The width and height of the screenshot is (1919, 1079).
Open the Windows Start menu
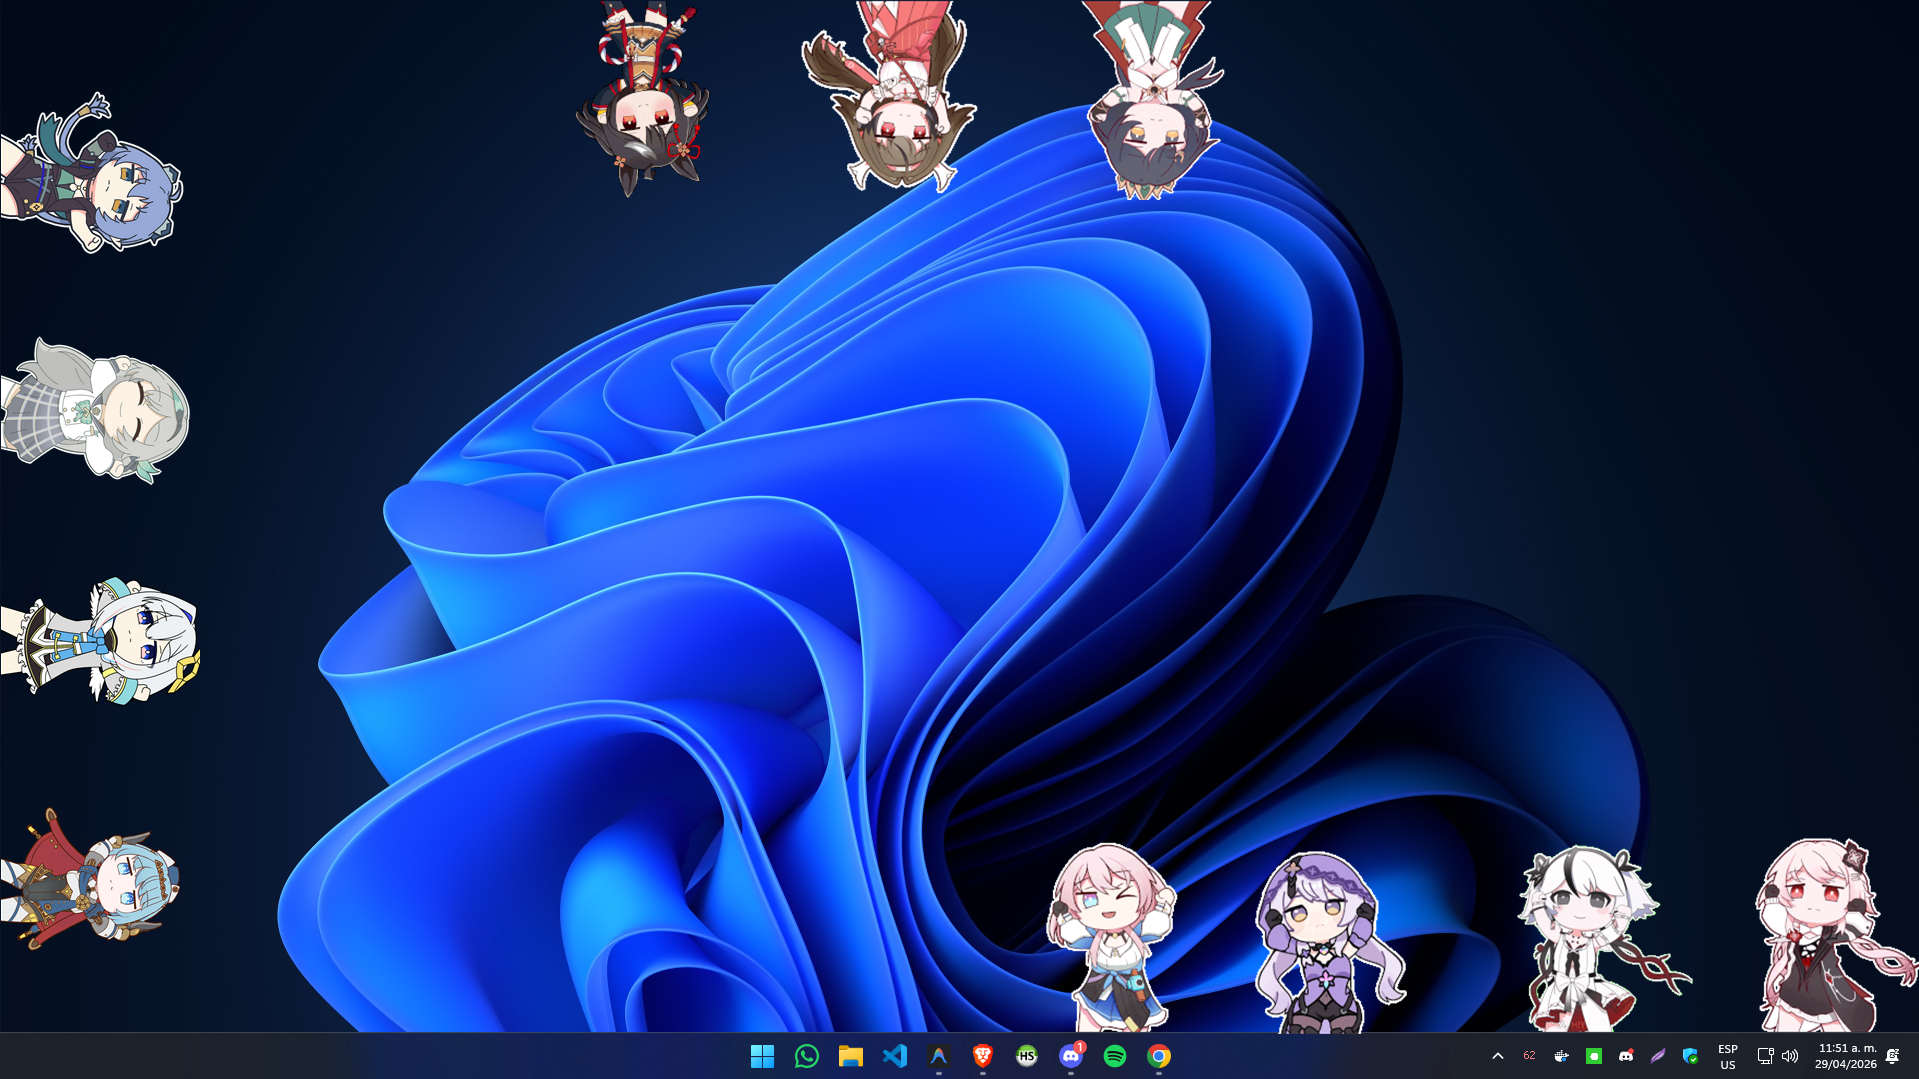pyautogui.click(x=762, y=1056)
